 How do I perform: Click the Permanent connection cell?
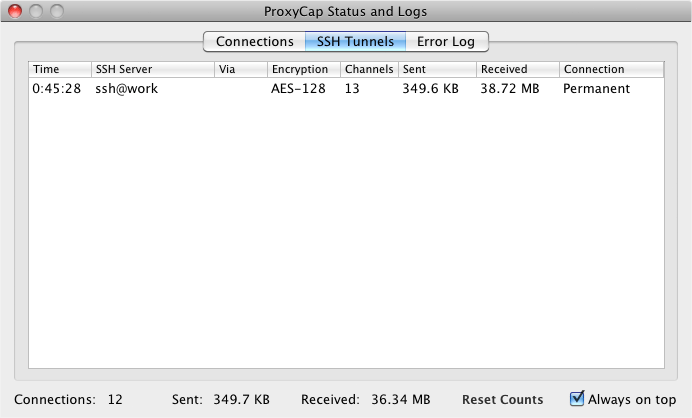[596, 88]
